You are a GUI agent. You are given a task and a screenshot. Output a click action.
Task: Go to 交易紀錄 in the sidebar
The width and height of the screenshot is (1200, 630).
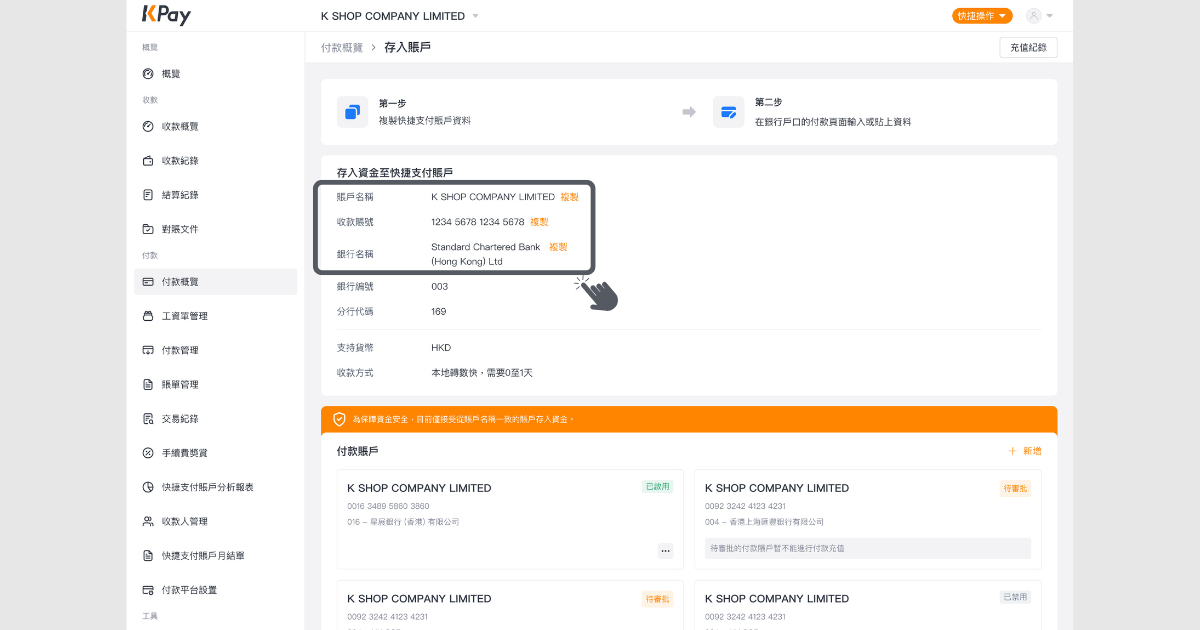pos(180,419)
